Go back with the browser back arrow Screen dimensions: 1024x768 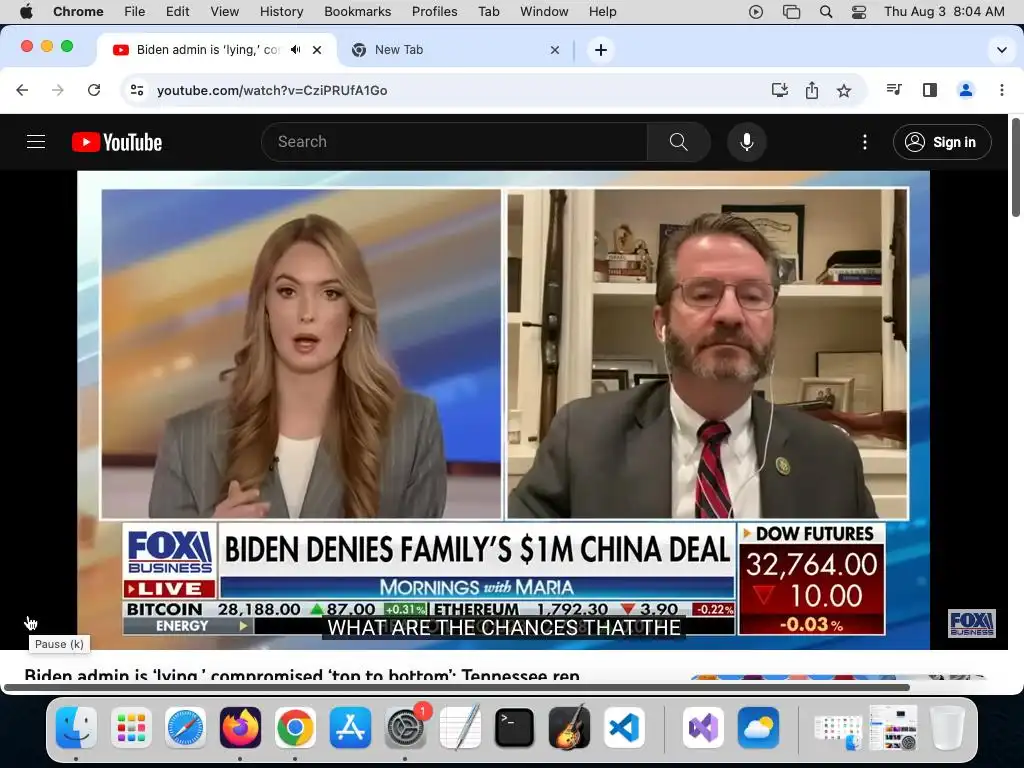tap(22, 90)
